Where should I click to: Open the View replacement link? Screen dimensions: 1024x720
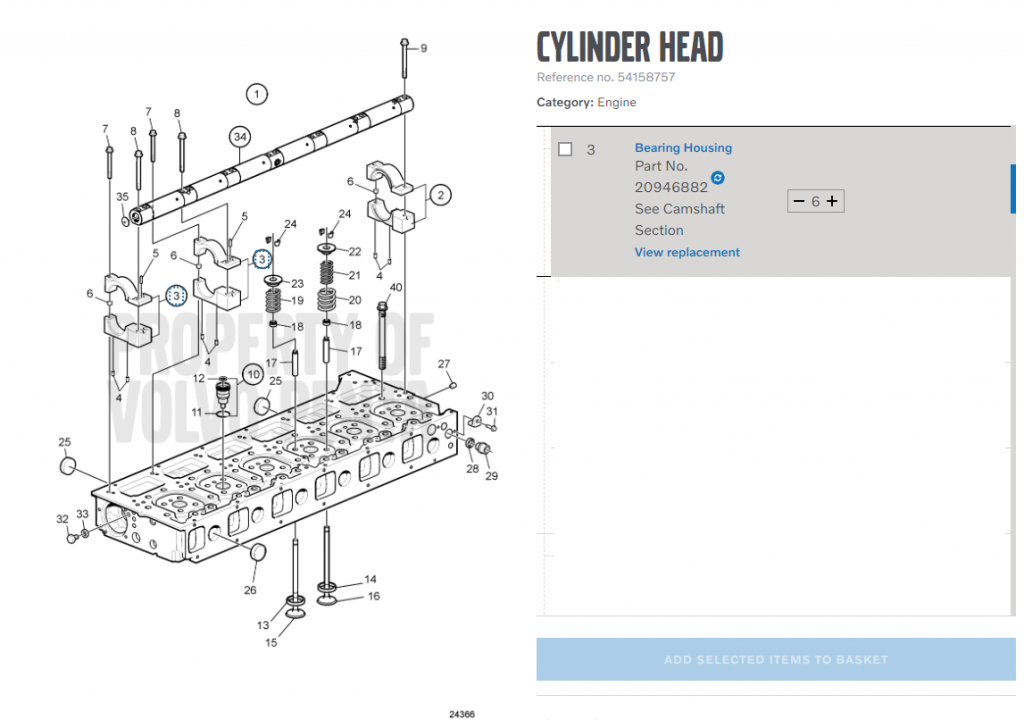687,253
